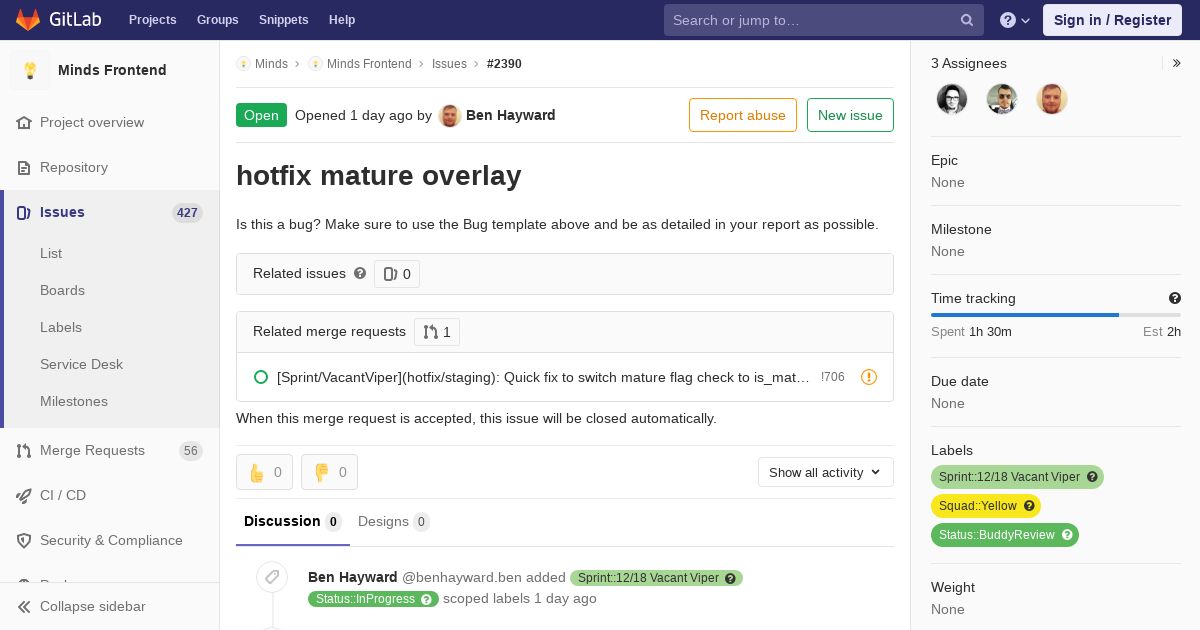Click Ben Hayward author avatar

(450, 115)
